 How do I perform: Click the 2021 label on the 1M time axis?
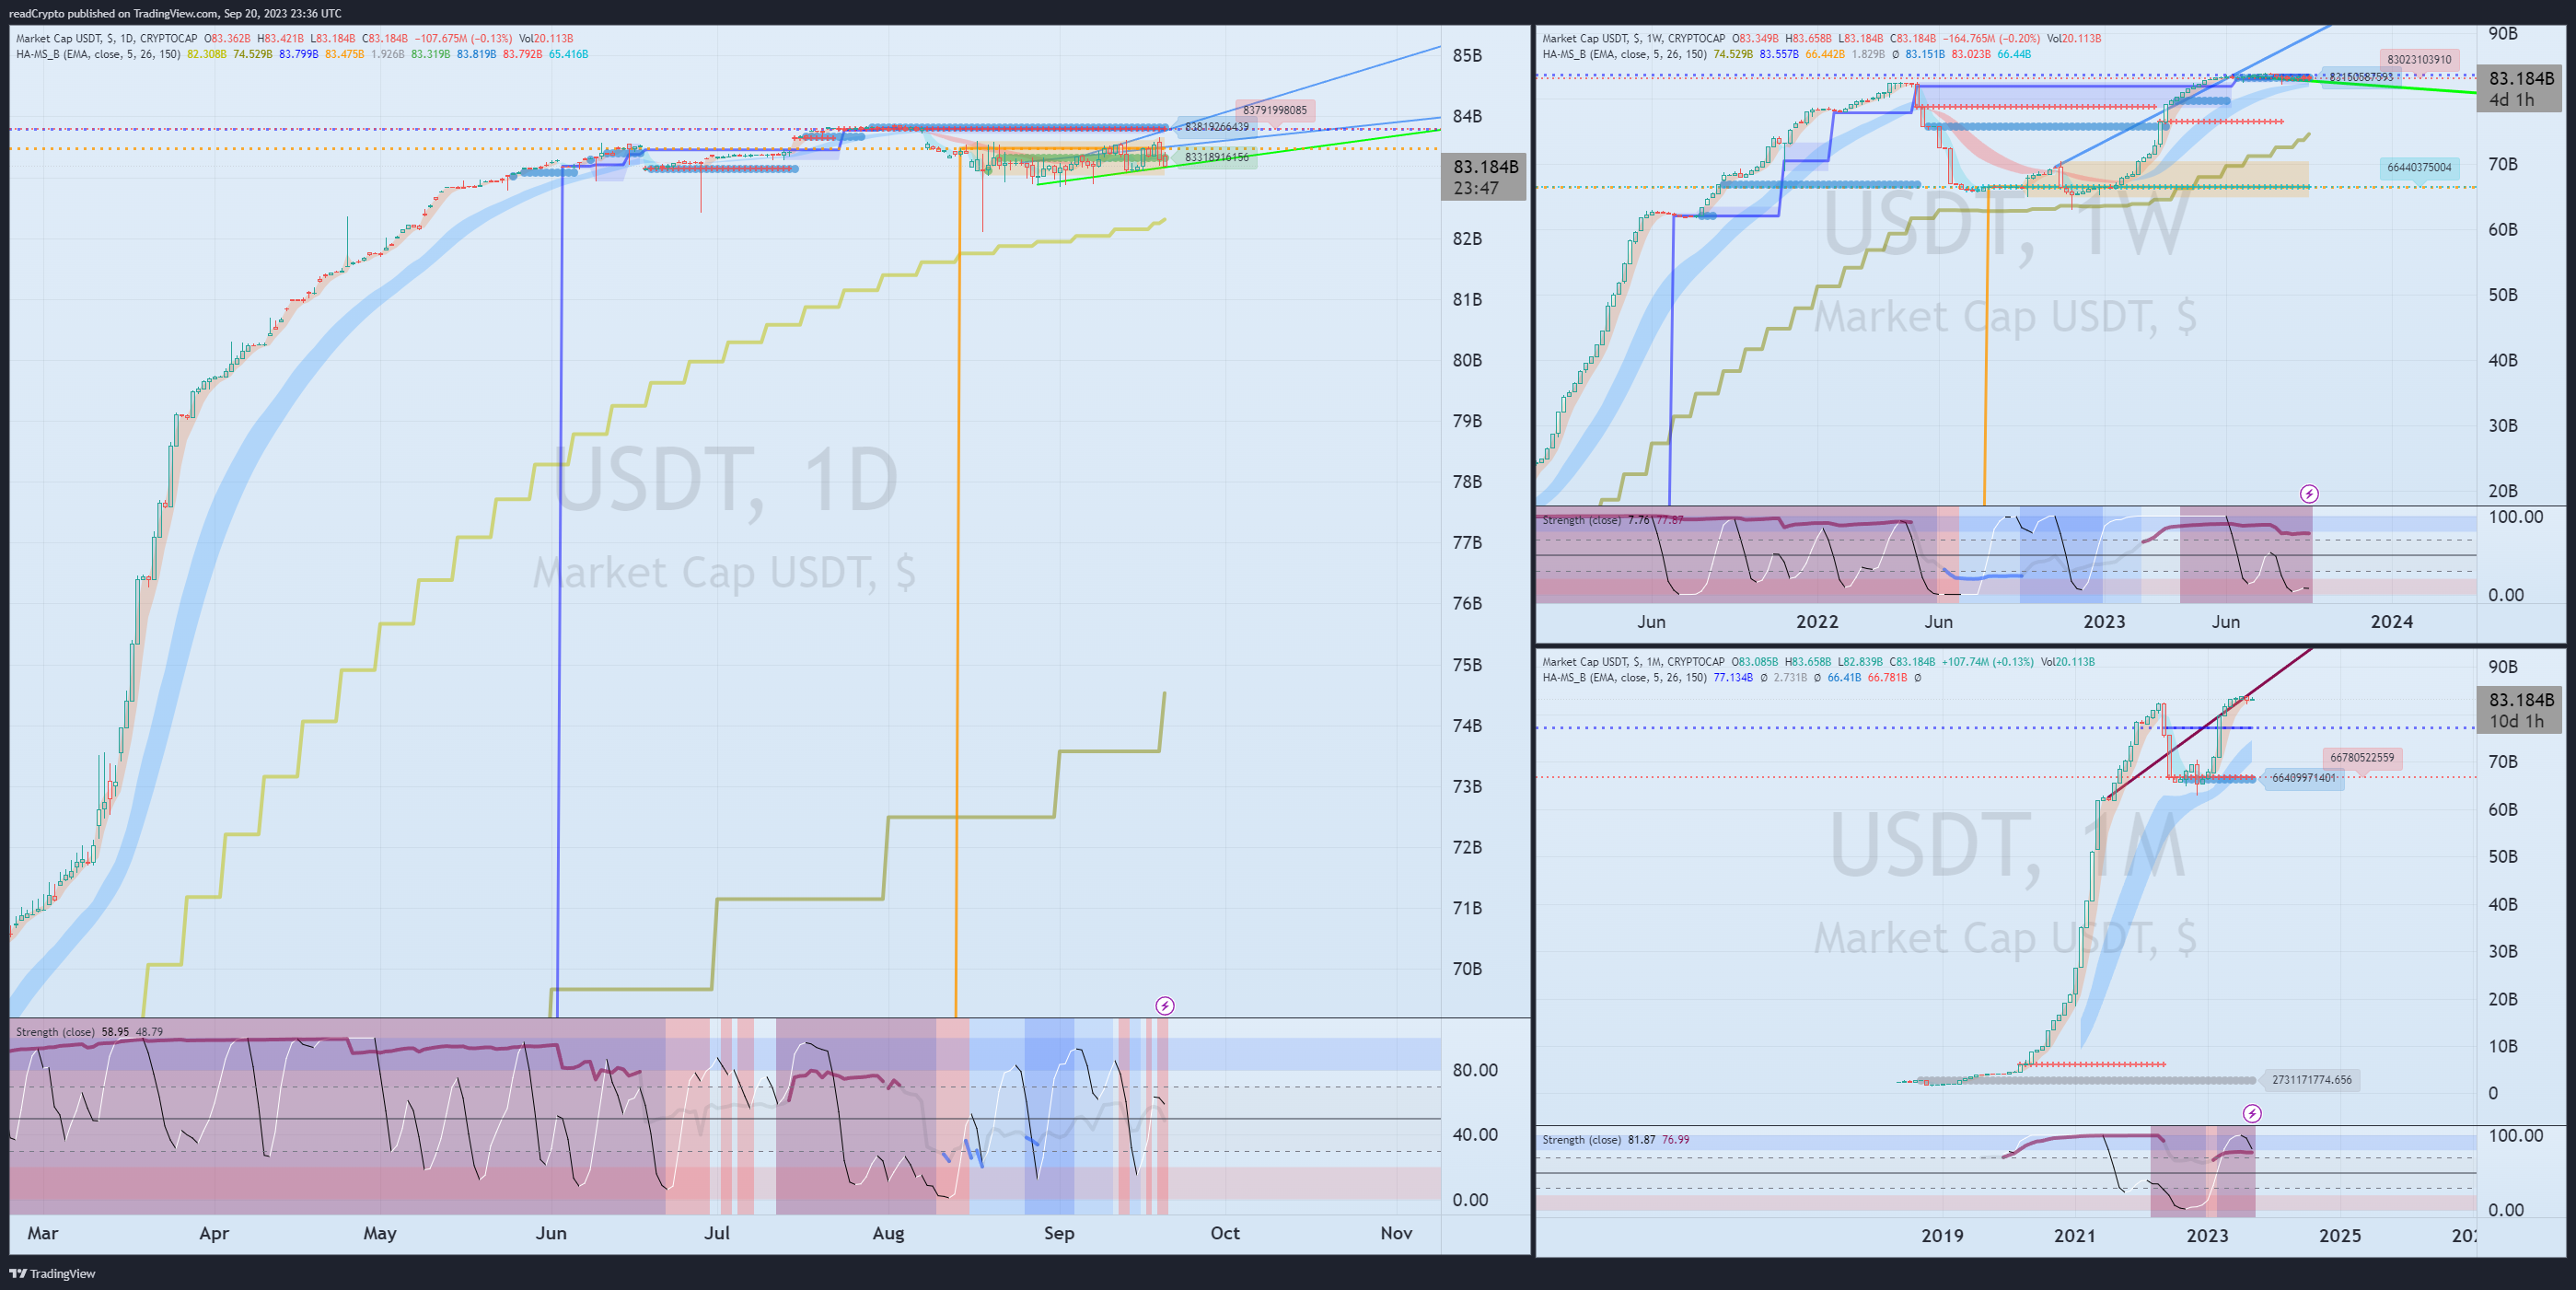coord(2075,1235)
